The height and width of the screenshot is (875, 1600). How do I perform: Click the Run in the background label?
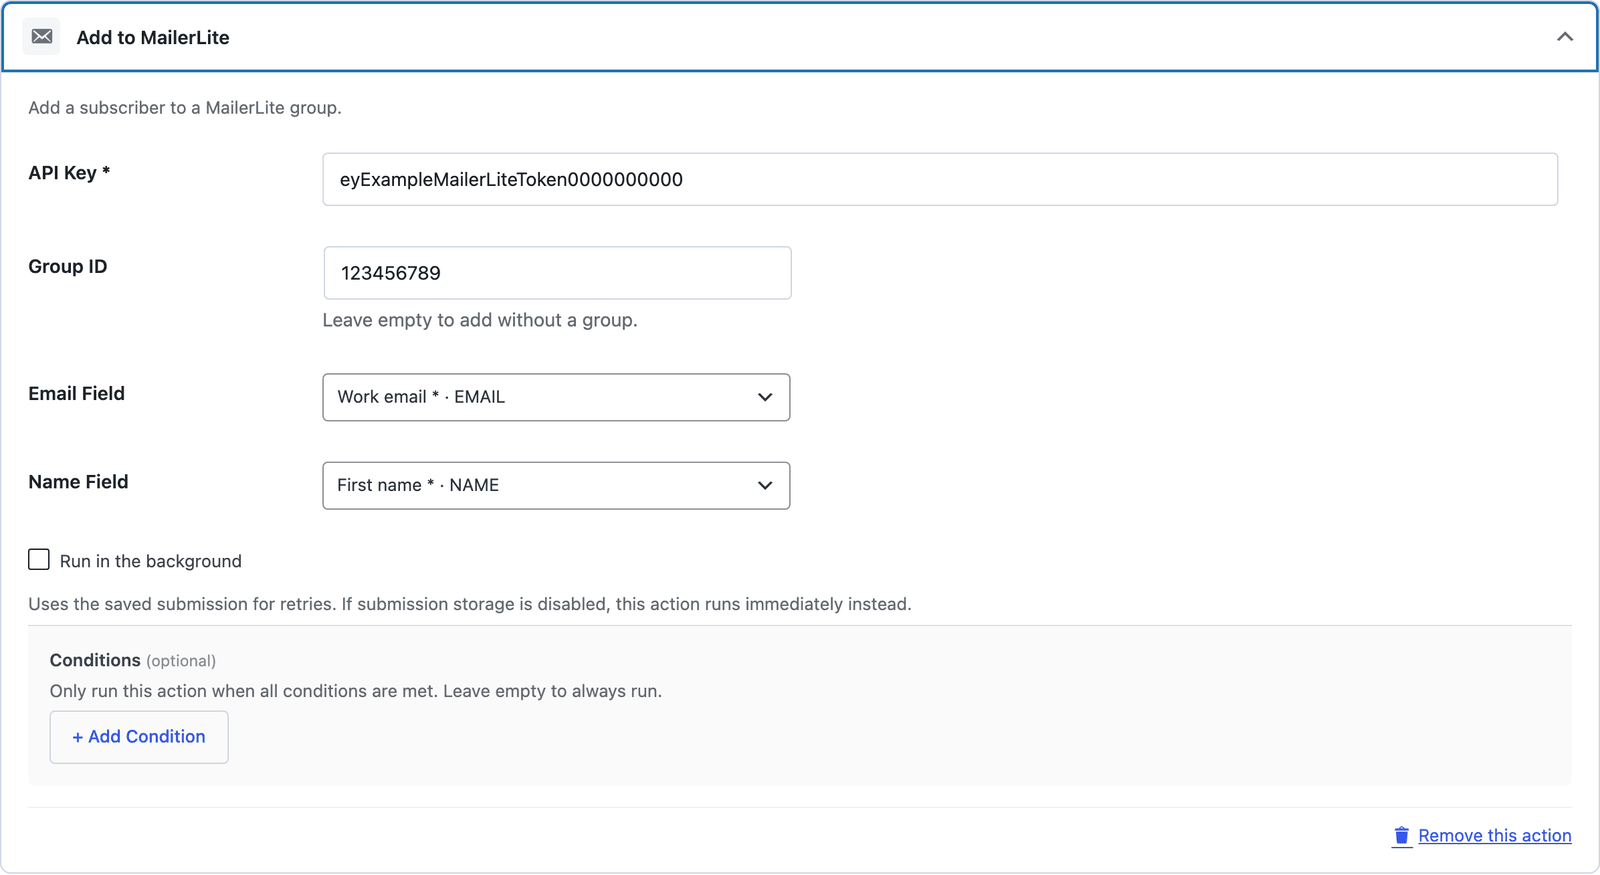tap(151, 561)
